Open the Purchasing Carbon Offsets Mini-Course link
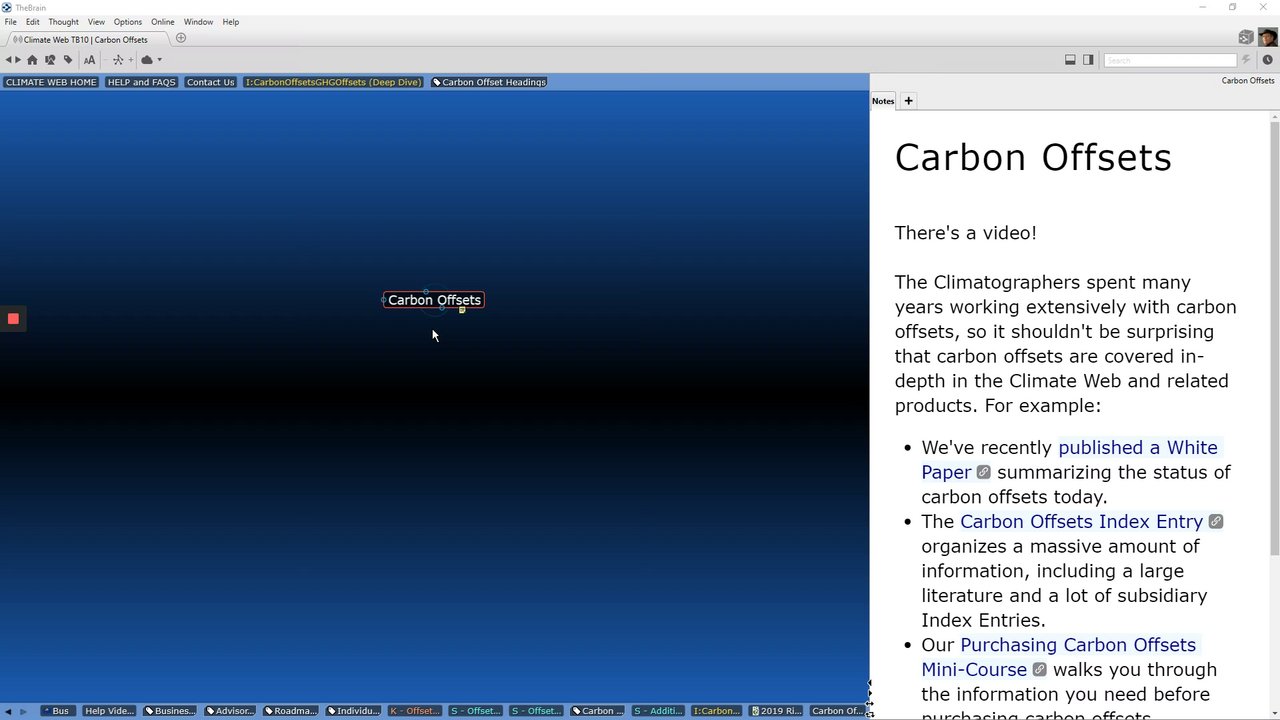Image resolution: width=1280 pixels, height=720 pixels. [x=1058, y=657]
